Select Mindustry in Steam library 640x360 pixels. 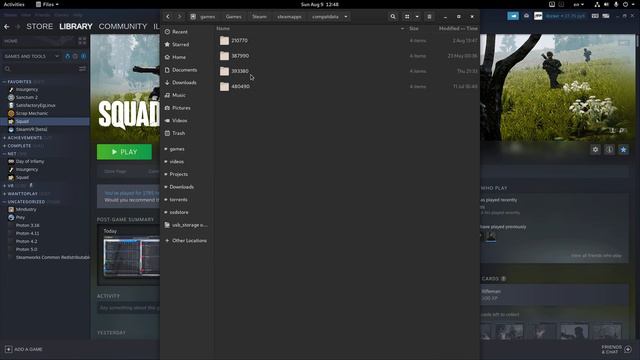click(x=26, y=209)
